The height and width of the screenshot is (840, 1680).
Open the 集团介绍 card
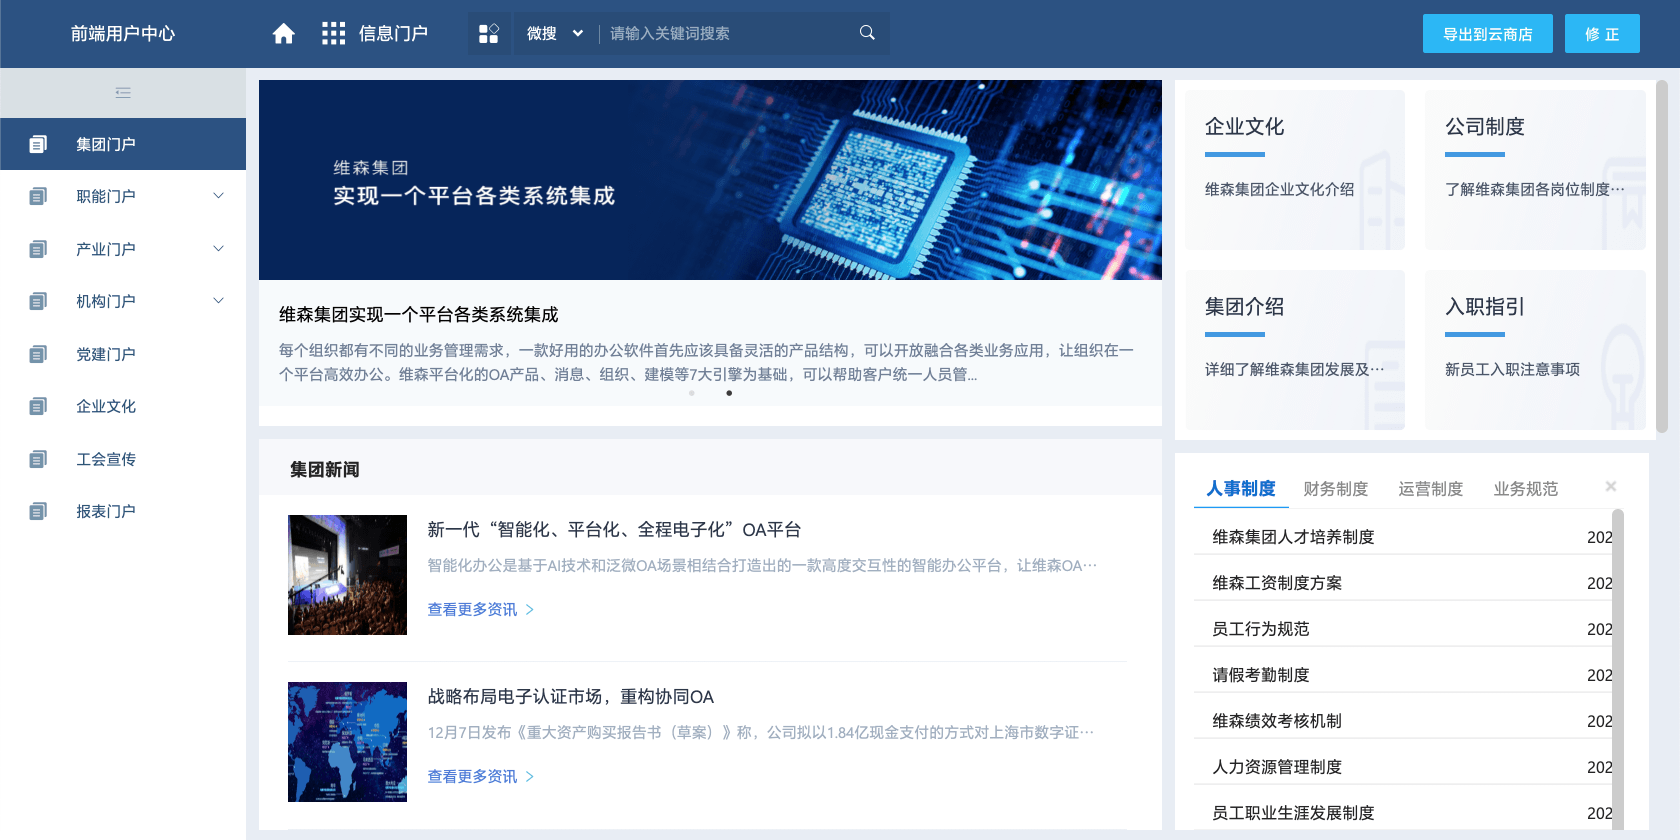[1295, 350]
